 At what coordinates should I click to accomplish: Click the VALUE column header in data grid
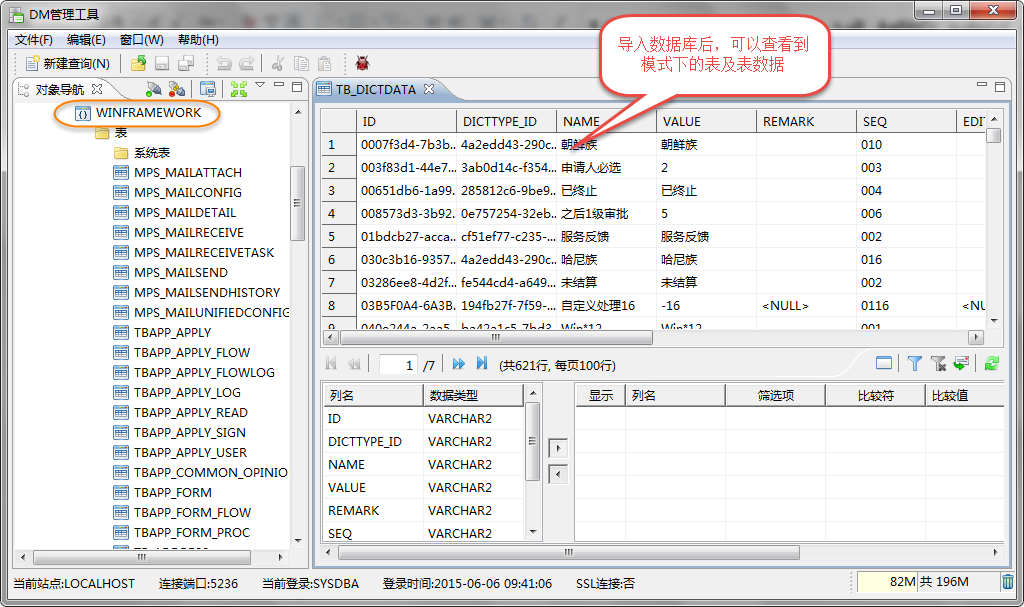[706, 122]
